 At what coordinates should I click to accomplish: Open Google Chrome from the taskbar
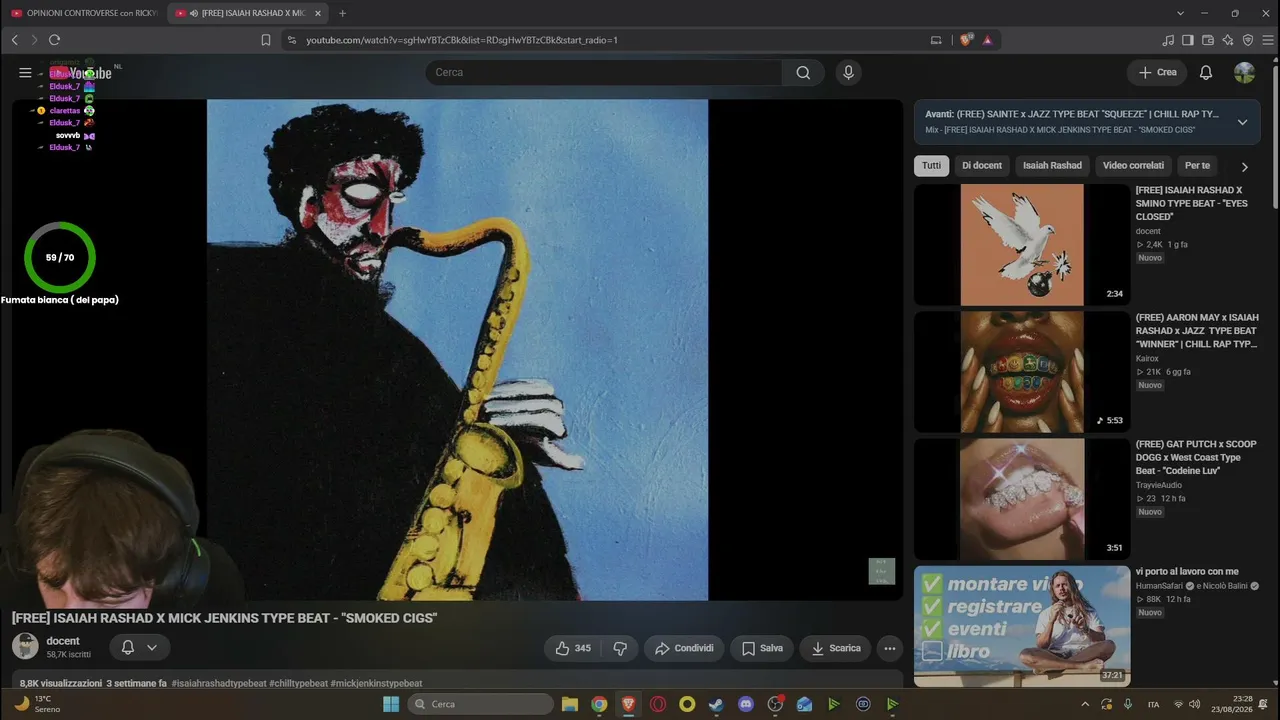(x=599, y=704)
